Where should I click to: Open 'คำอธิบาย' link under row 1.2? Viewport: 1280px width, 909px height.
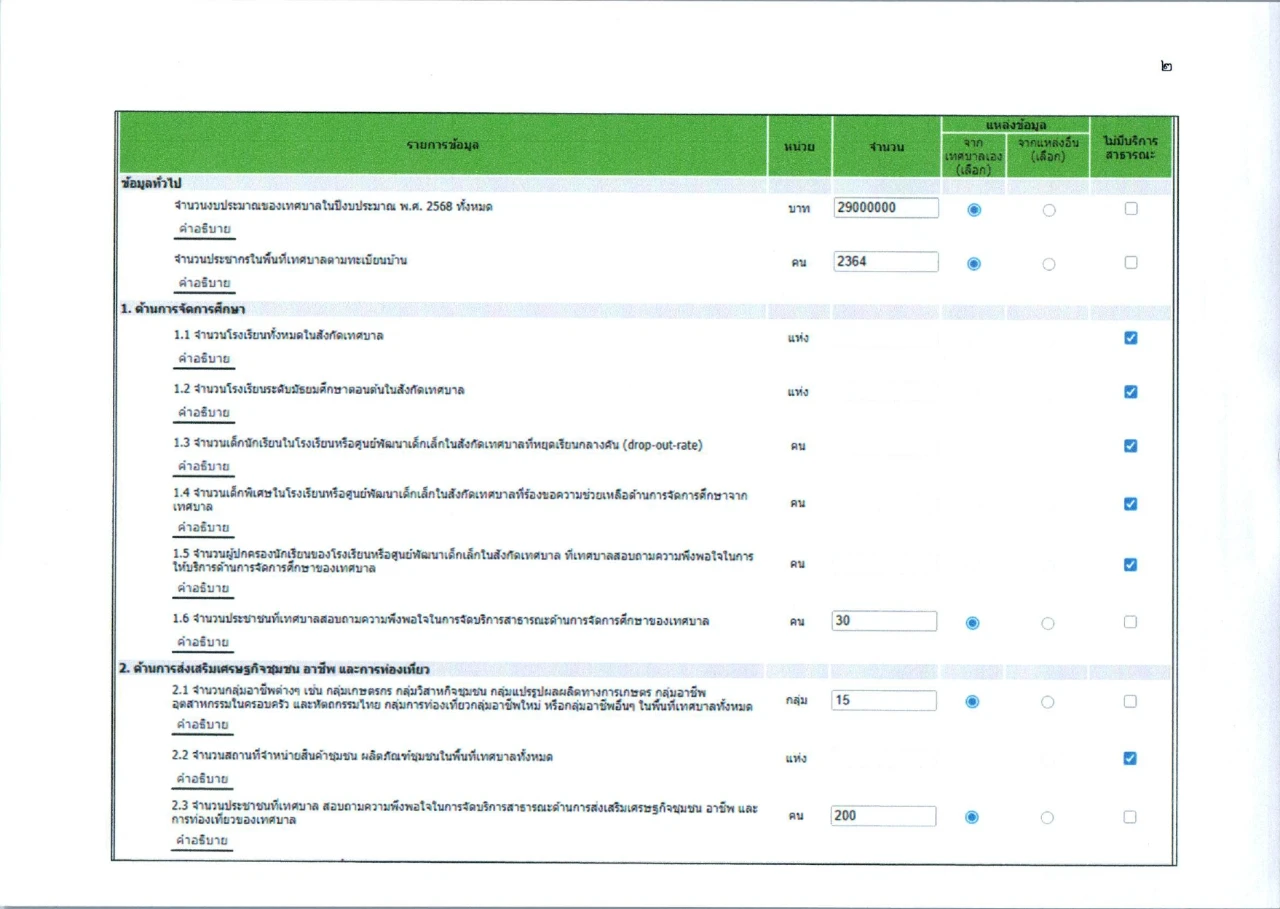204,412
